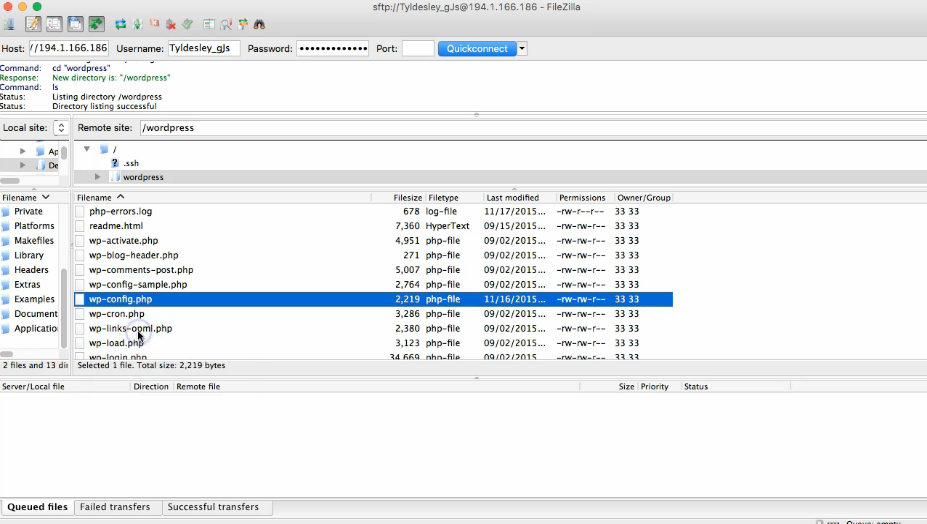
Task: Collapse the root / remote folder
Action: (x=87, y=149)
